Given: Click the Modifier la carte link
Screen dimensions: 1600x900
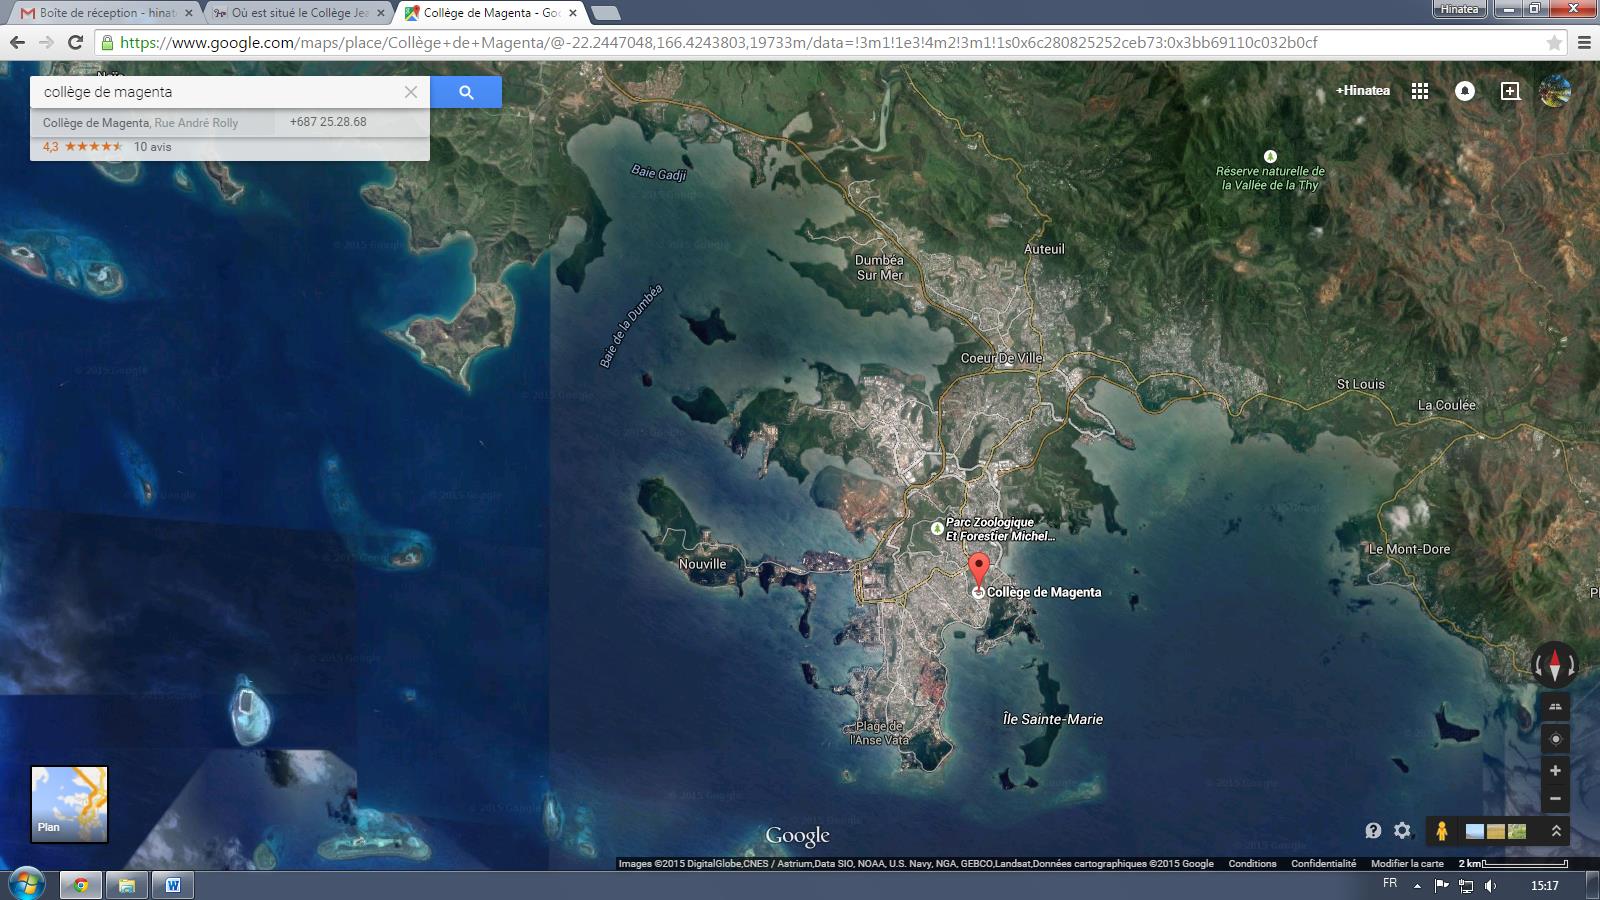Looking at the screenshot, I should (1406, 863).
